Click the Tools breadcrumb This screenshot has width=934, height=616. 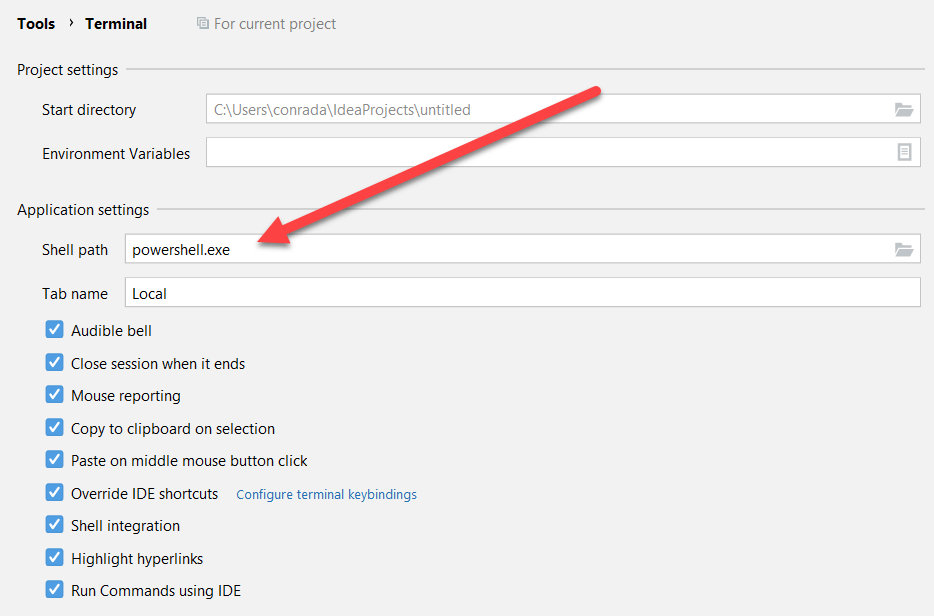click(36, 23)
